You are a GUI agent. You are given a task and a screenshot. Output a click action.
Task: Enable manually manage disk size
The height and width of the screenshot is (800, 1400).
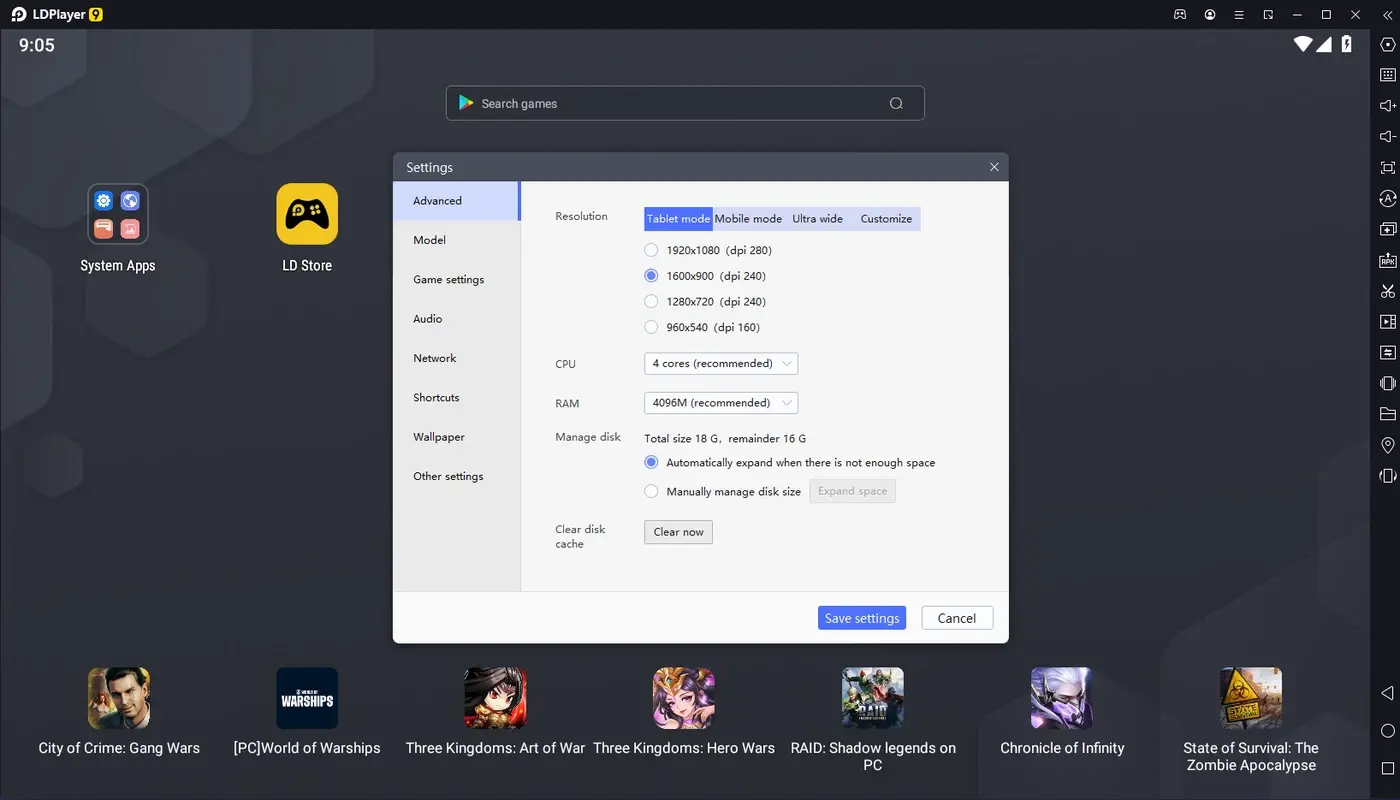(651, 491)
